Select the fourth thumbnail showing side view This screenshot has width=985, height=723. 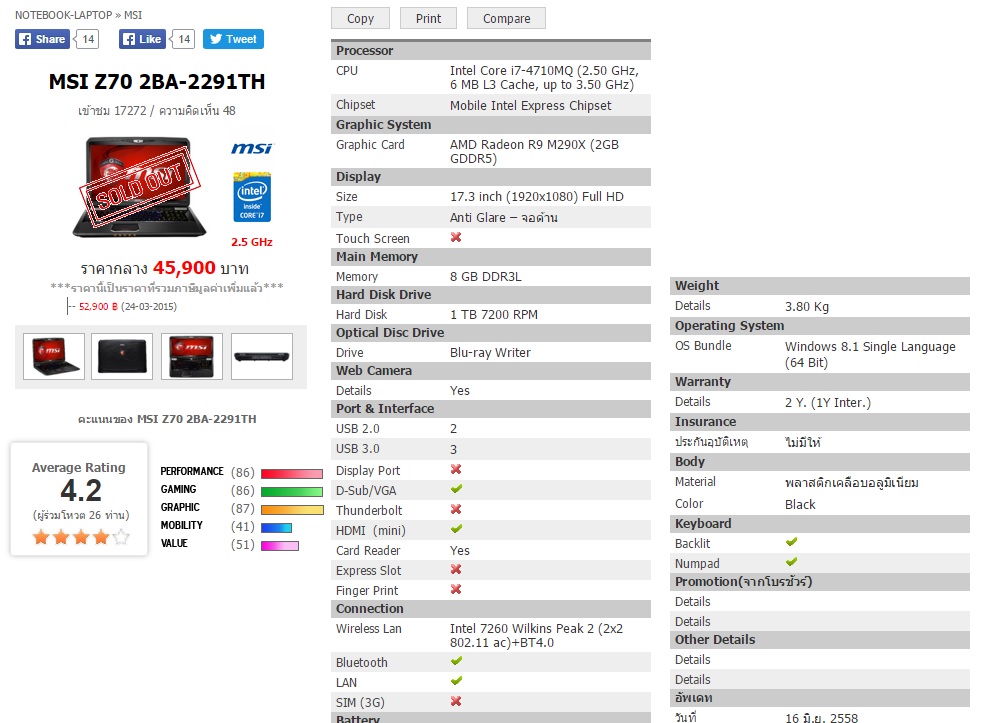262,356
